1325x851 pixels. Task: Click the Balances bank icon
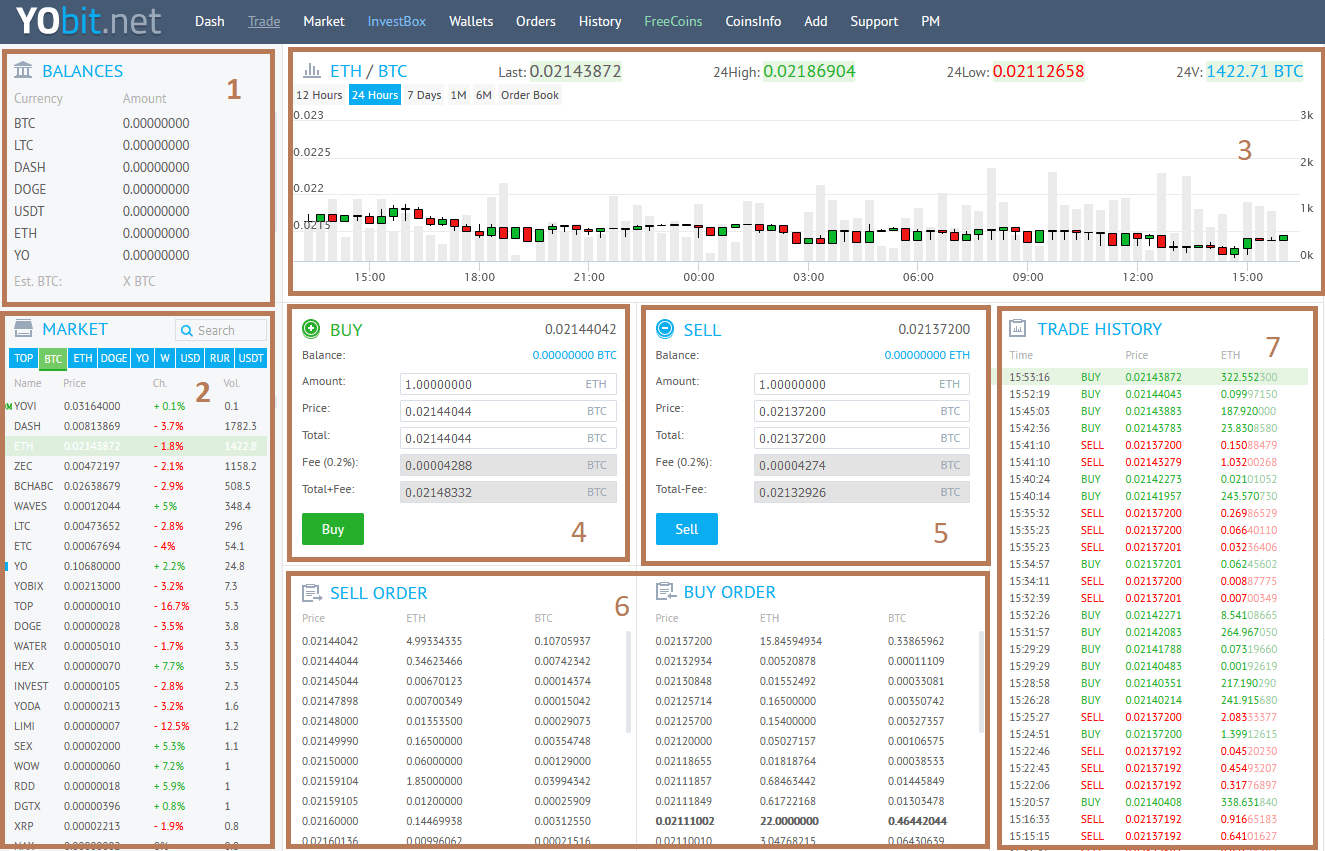pyautogui.click(x=23, y=71)
